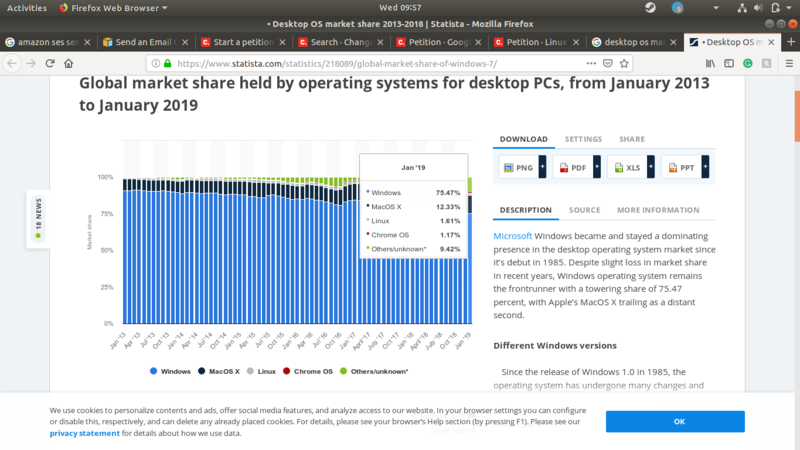
Task: Click the network status tray icon
Action: coord(742,8)
